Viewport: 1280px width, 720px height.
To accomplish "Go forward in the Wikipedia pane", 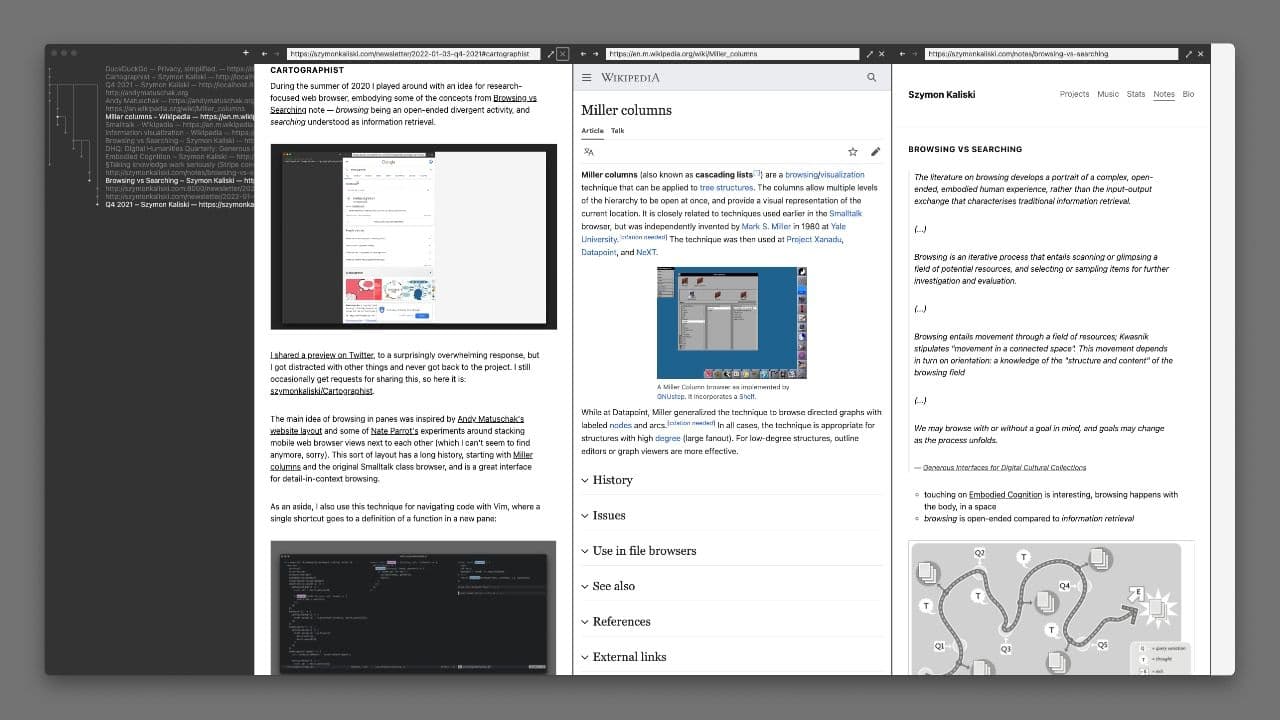I will [x=597, y=54].
